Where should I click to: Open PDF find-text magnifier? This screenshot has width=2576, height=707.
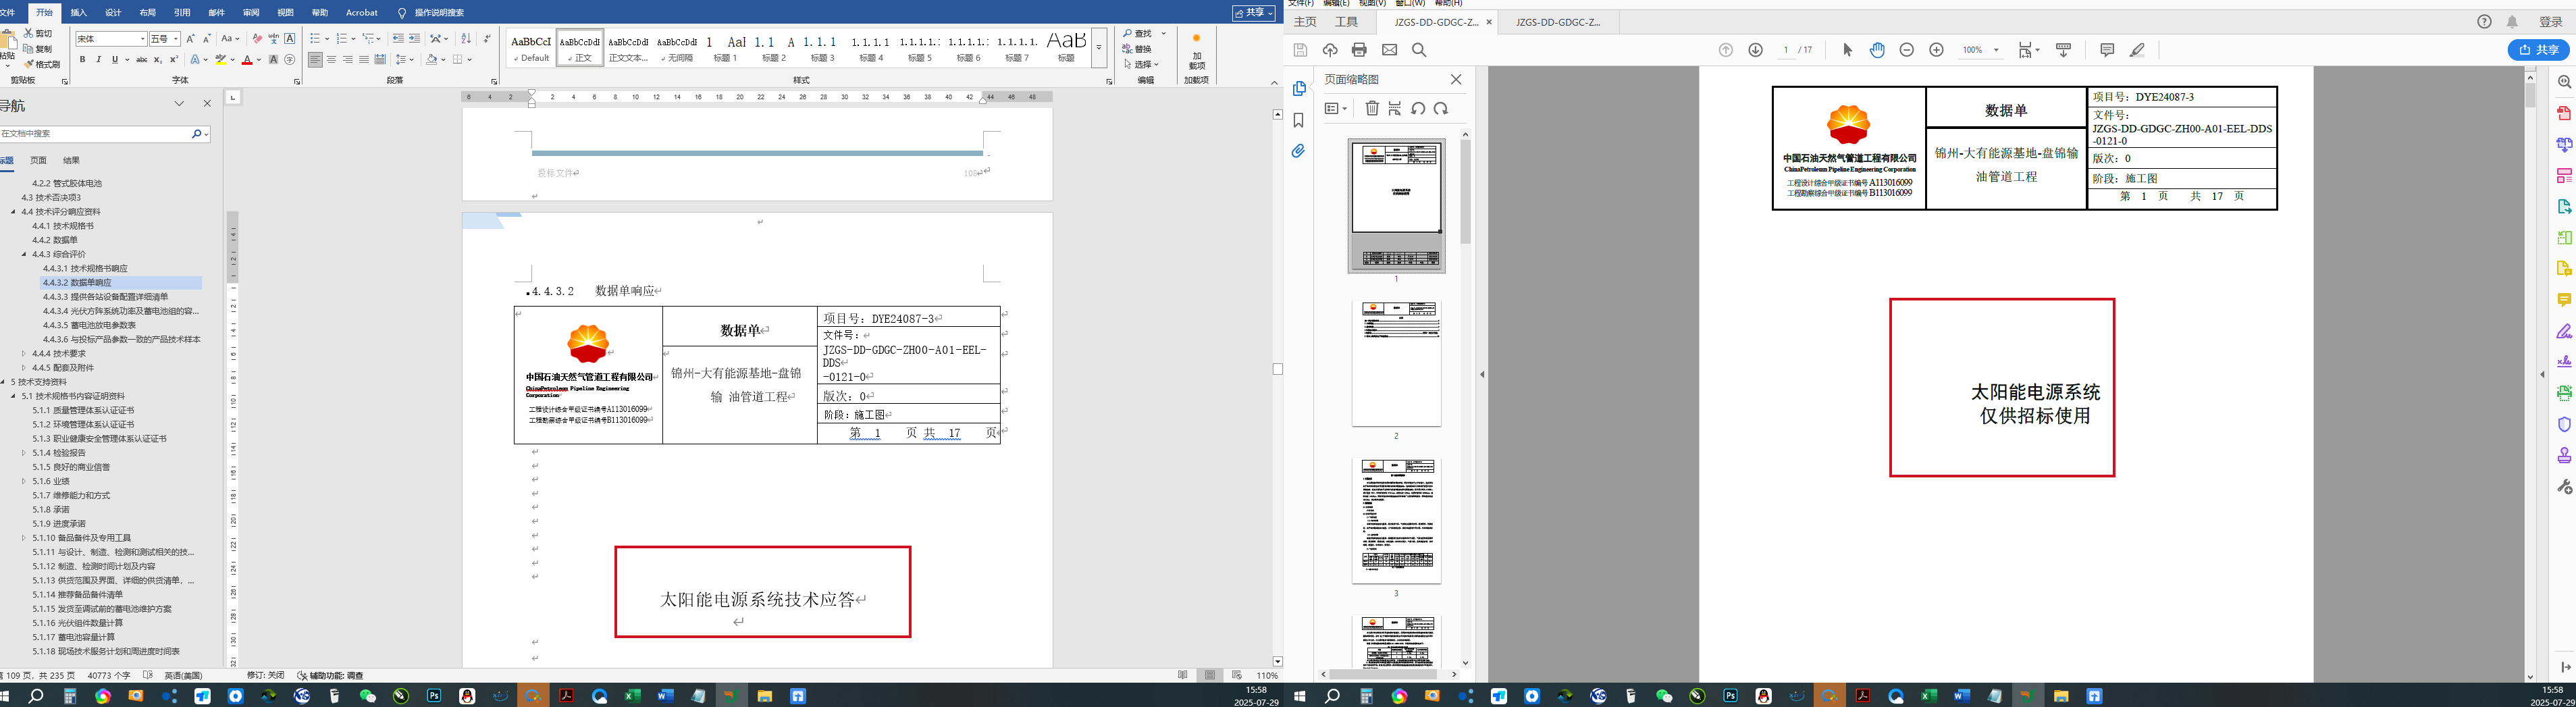pos(1419,50)
